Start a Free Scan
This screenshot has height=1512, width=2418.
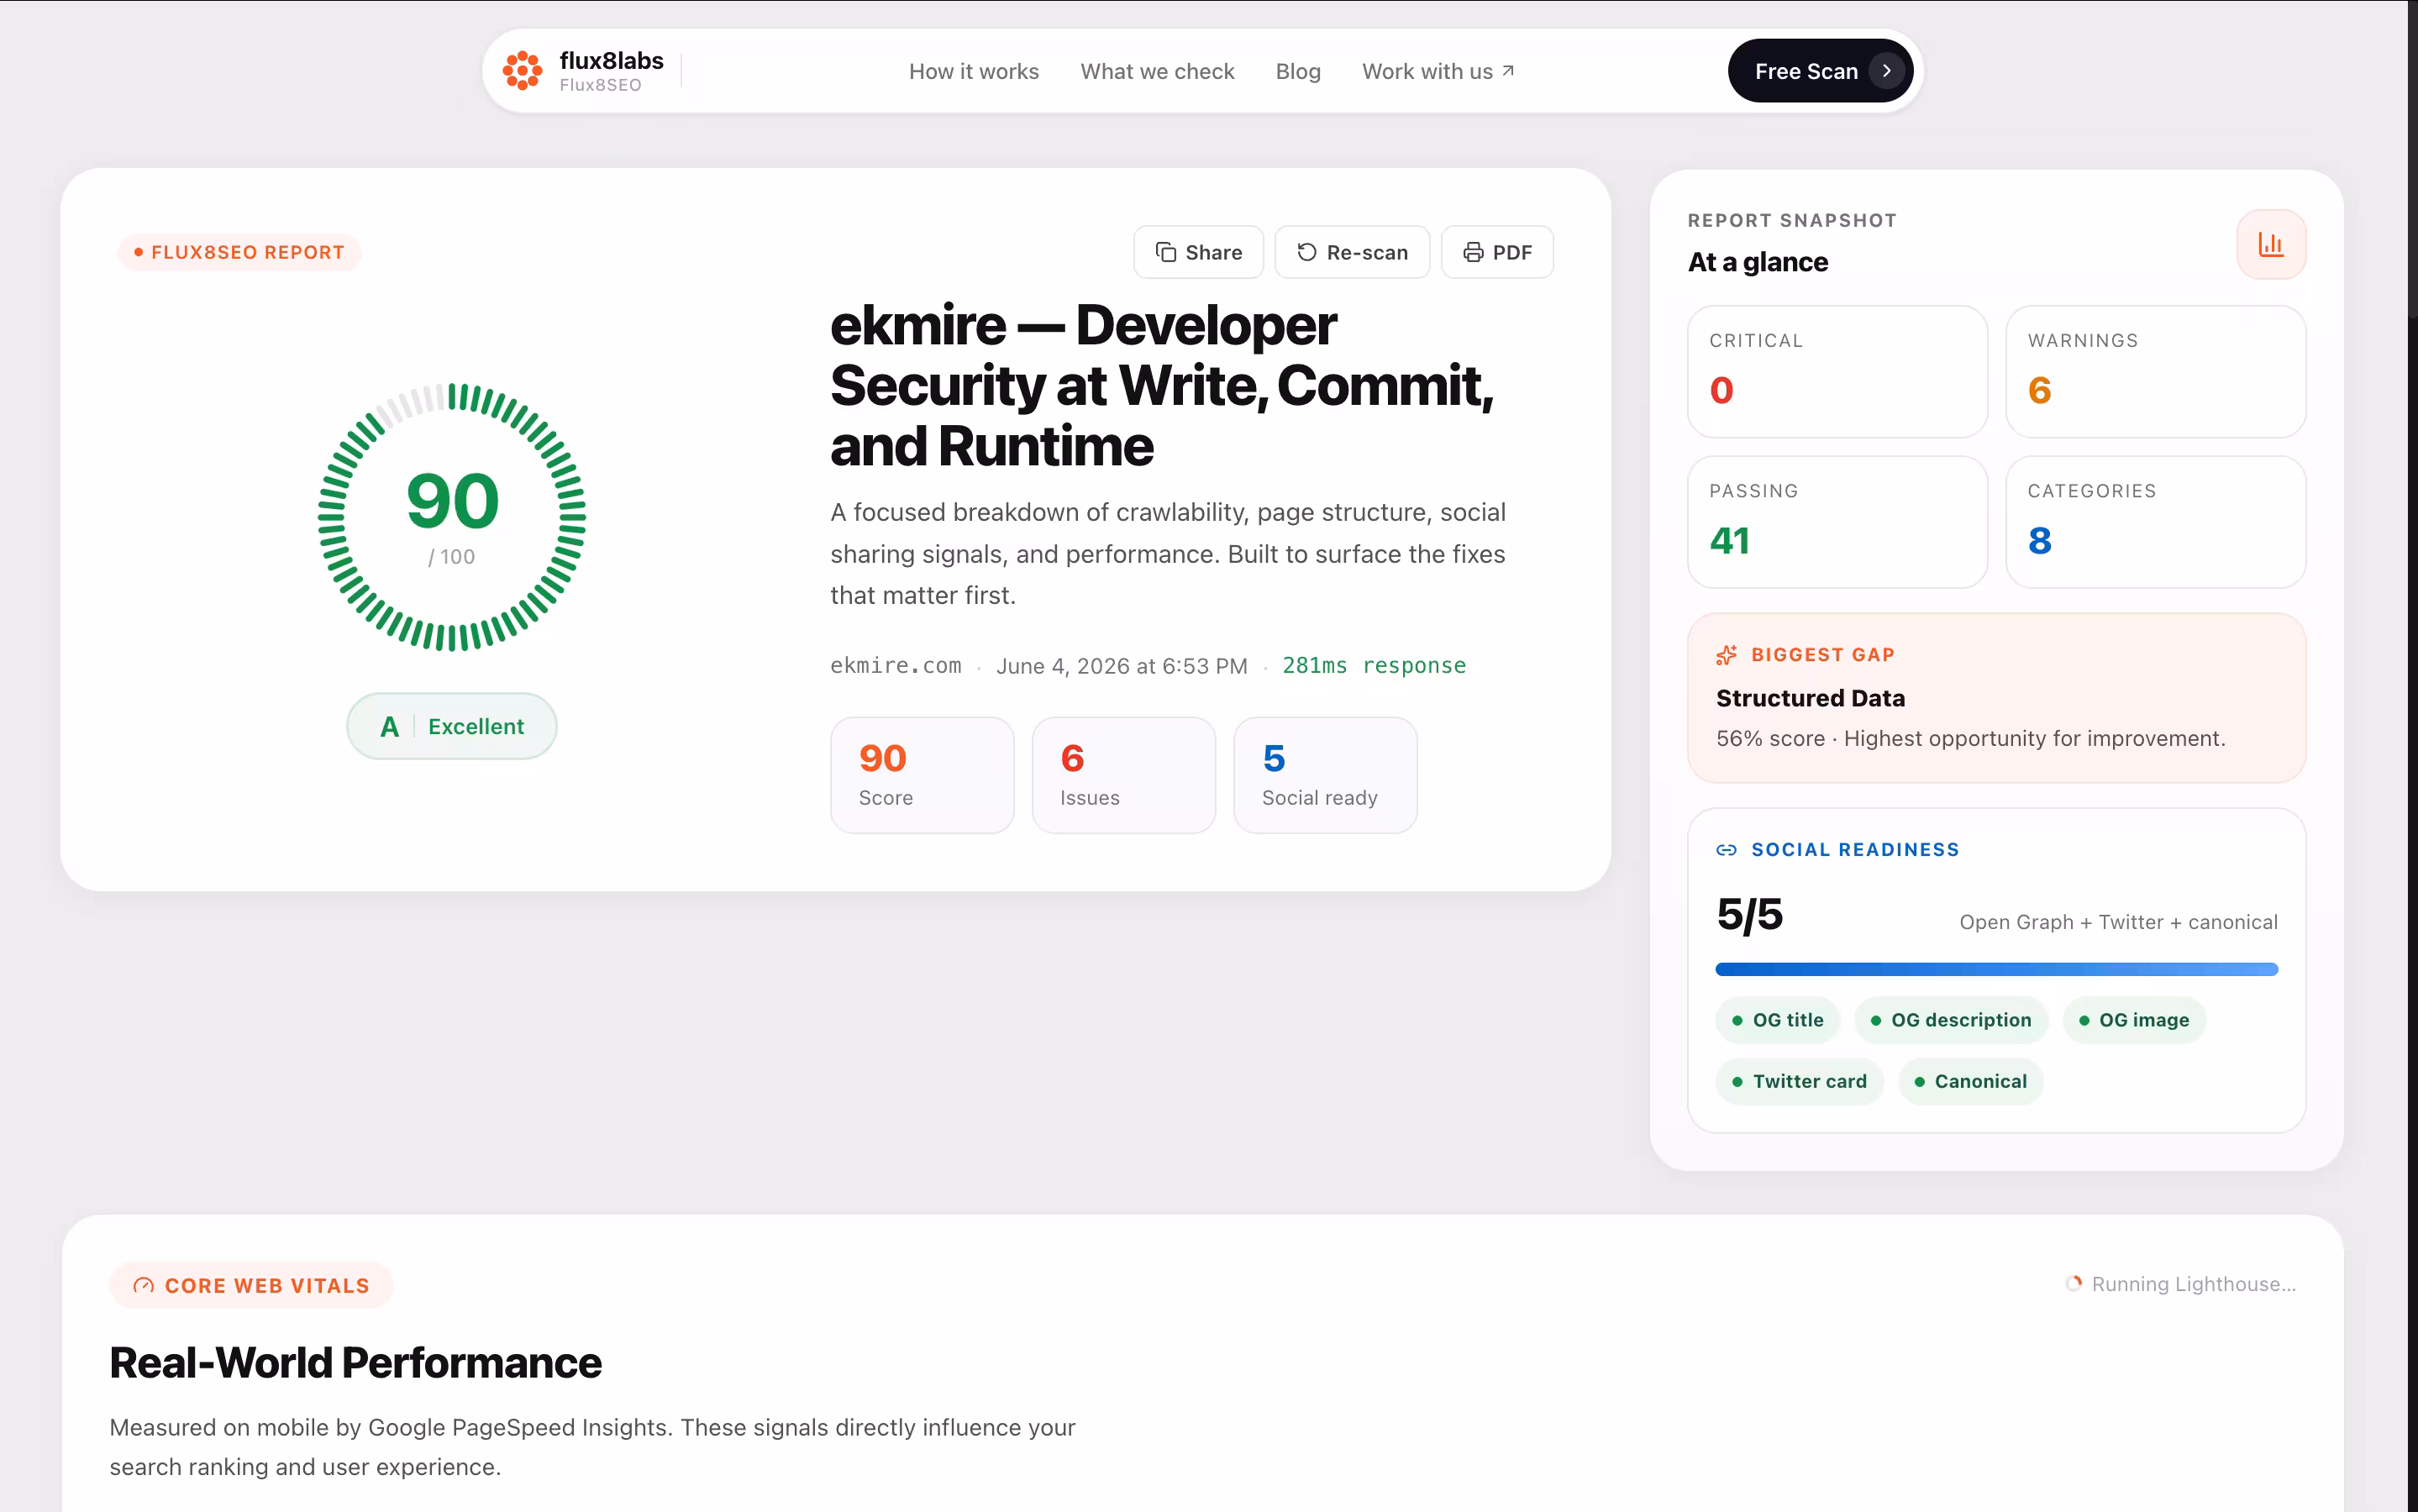pos(1820,71)
